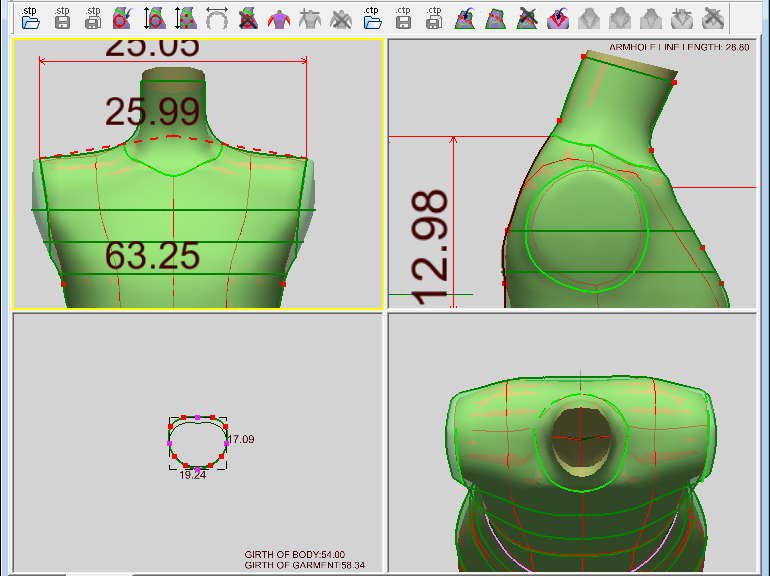
Task: Save the .stp file with the floppy icon
Action: pyautogui.click(x=62, y=18)
